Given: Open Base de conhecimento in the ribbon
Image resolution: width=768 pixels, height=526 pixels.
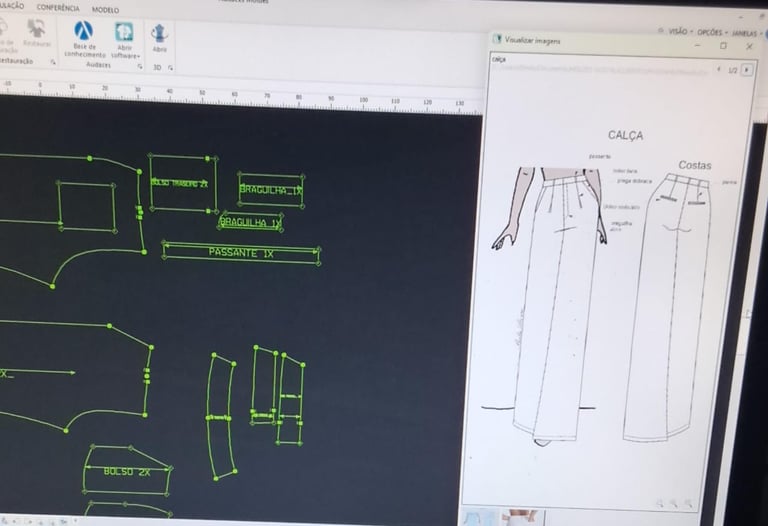Looking at the screenshot, I should (84, 38).
